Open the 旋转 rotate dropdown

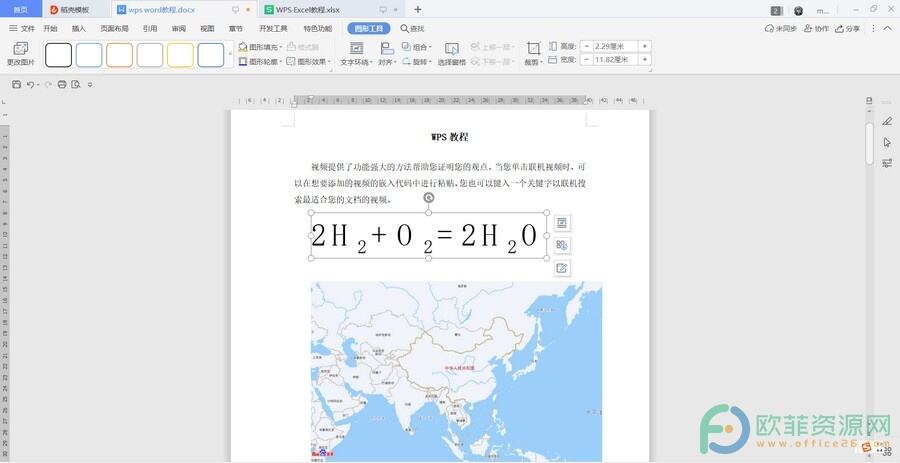[417, 61]
